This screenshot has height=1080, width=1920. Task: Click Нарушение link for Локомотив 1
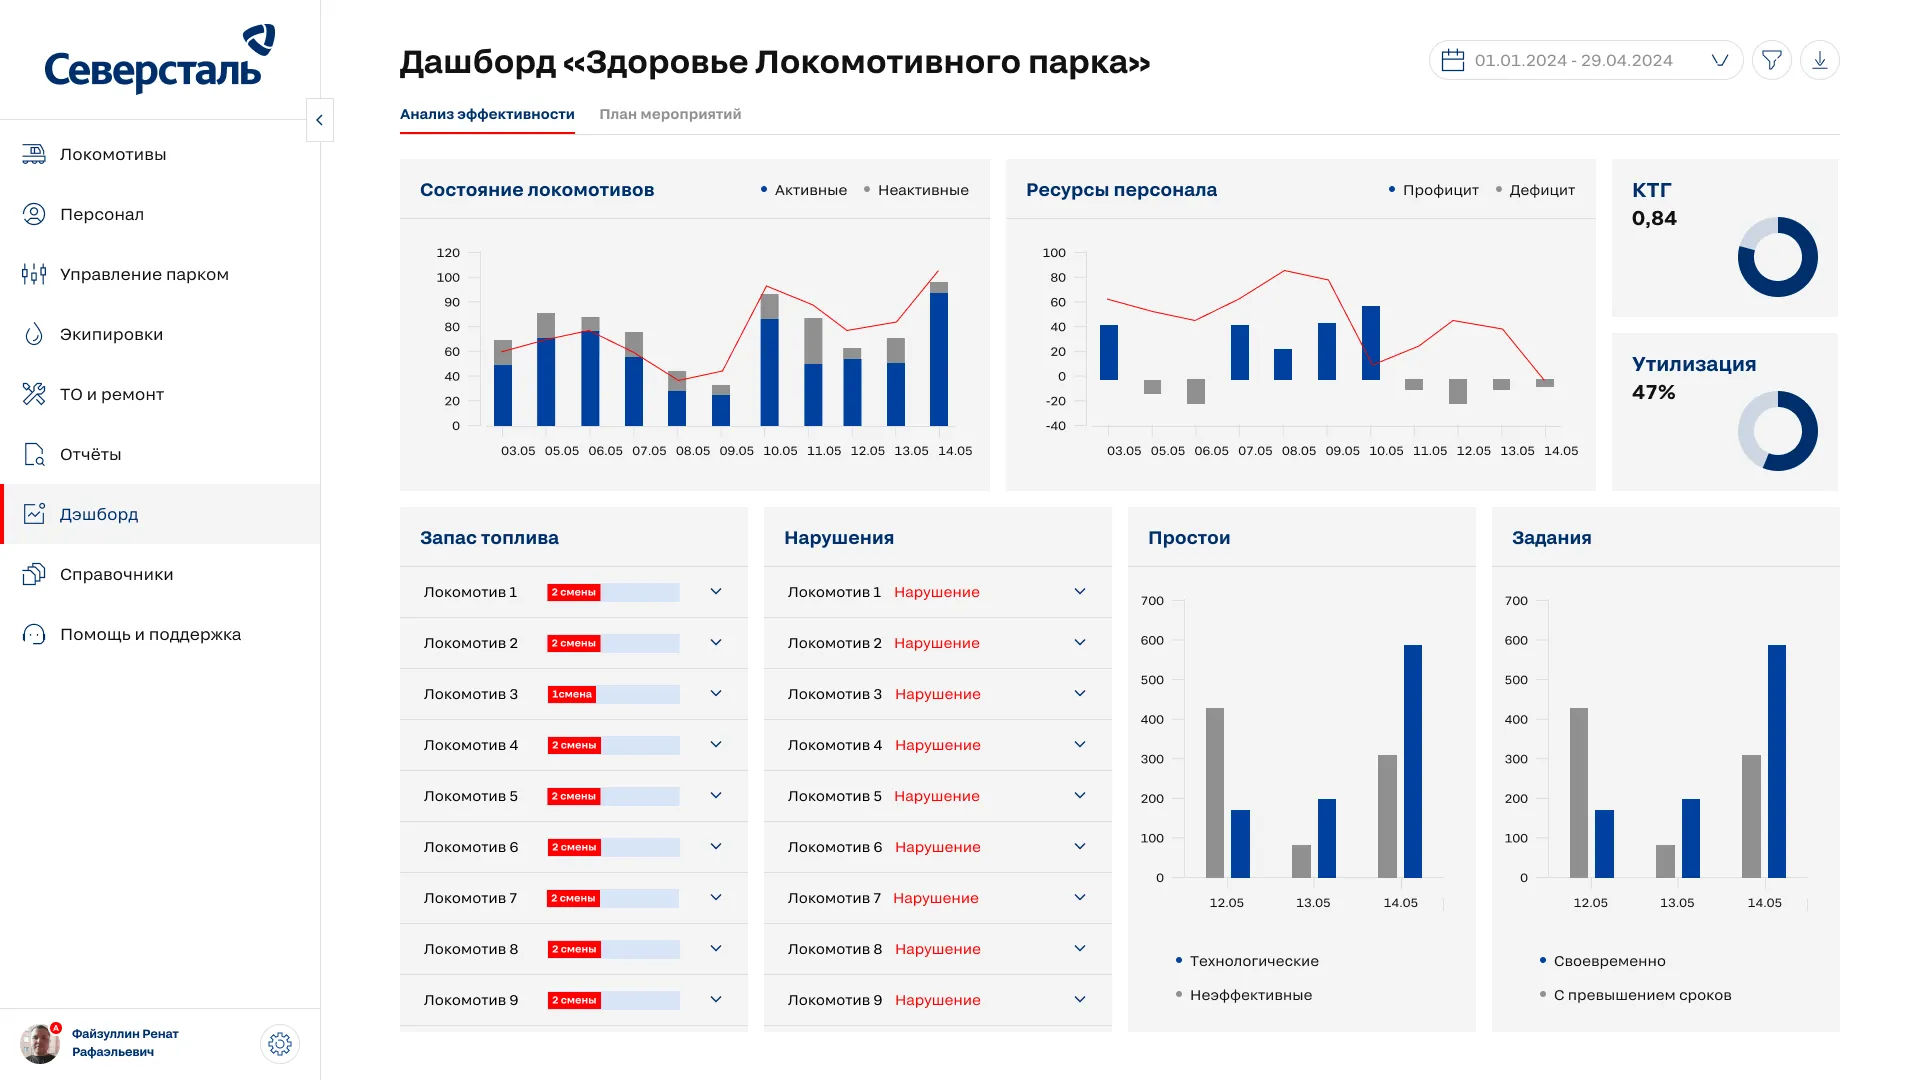937,592
